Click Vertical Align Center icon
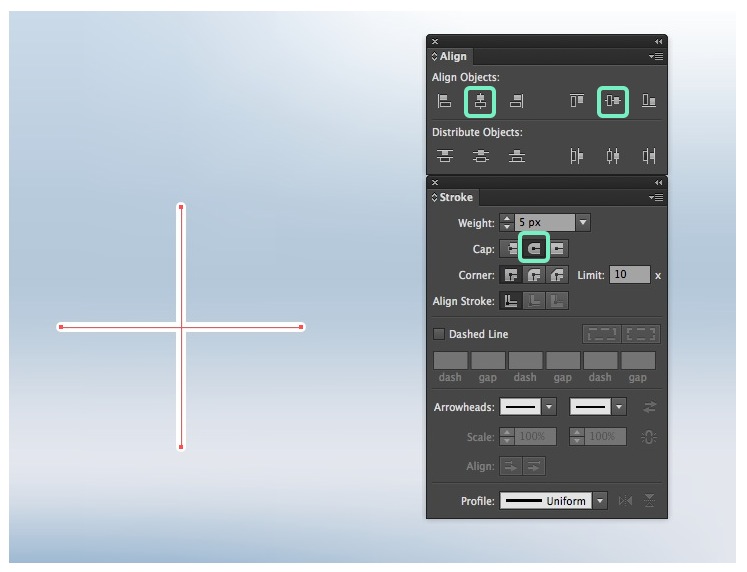 pyautogui.click(x=613, y=101)
